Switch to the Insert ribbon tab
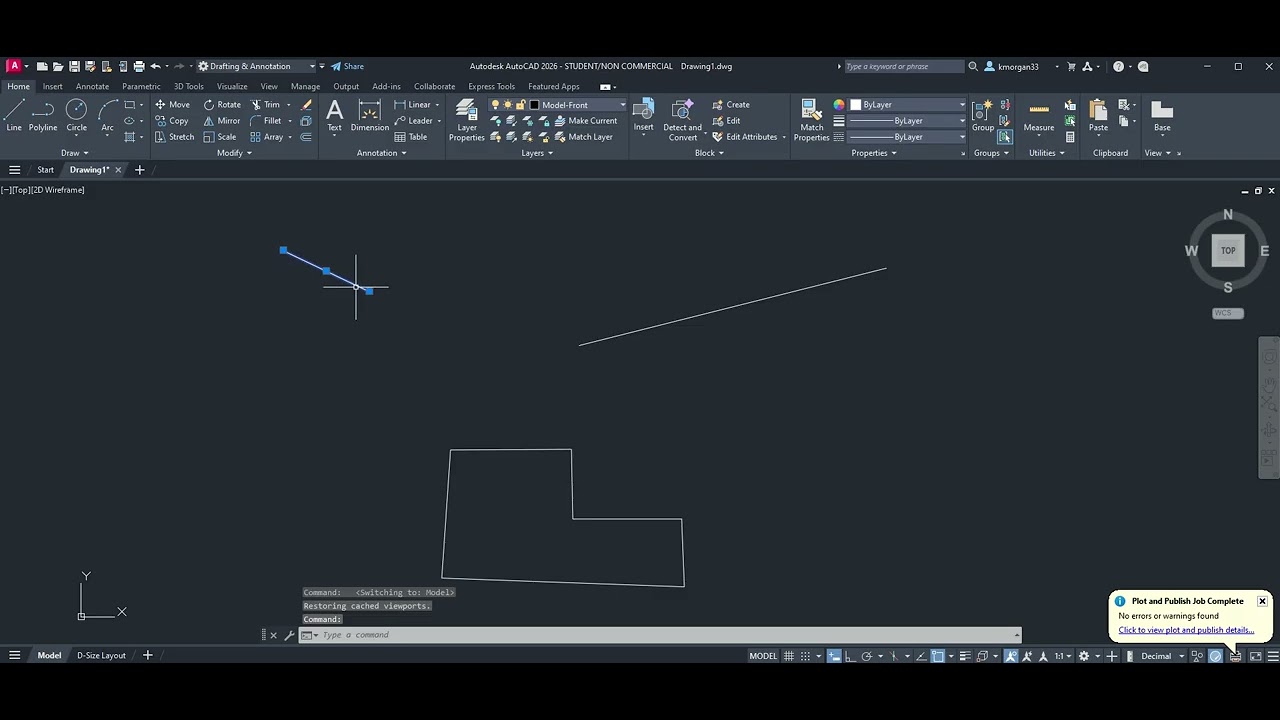The image size is (1280, 720). pyautogui.click(x=52, y=86)
